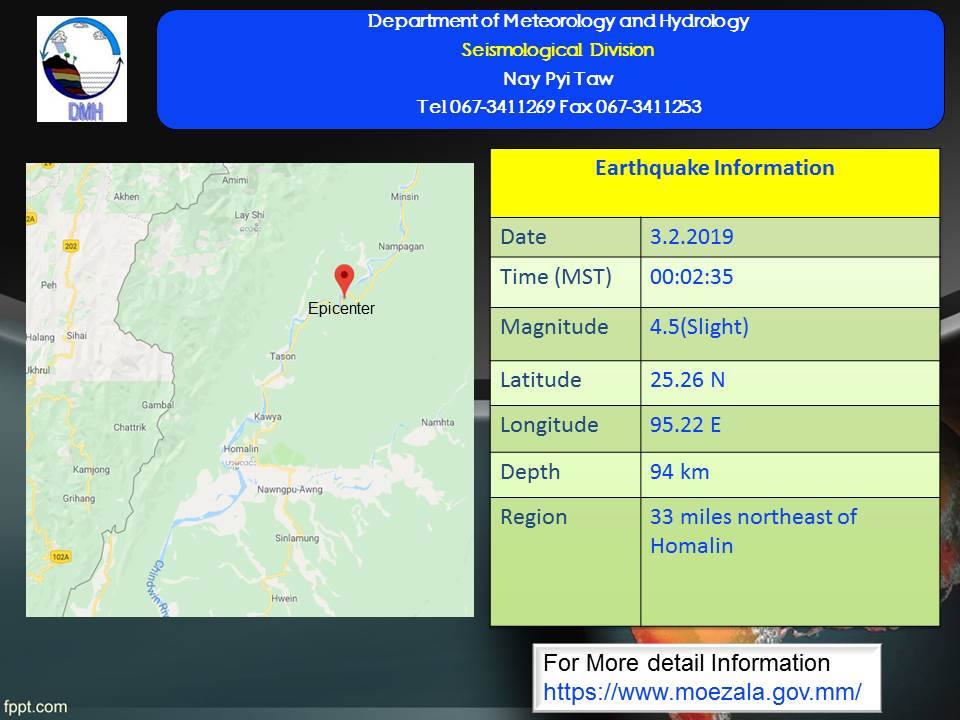Click the fppt.com footer text
960x720 pixels.
click(35, 707)
